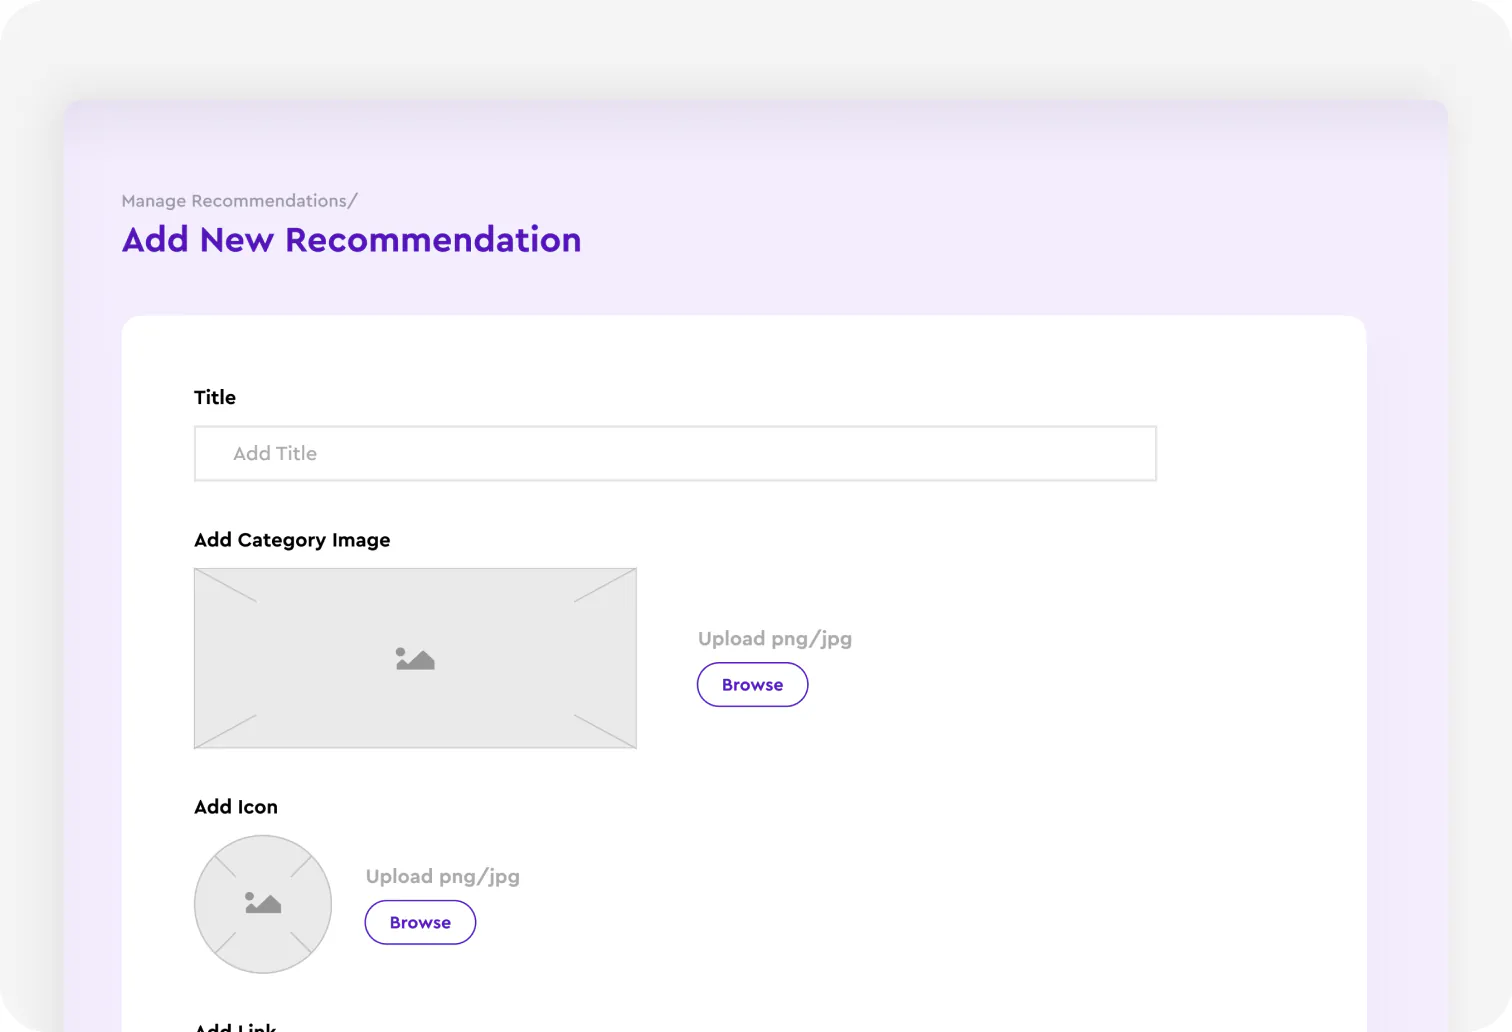Select the circular icon placeholder
1512x1032 pixels.
(x=263, y=904)
